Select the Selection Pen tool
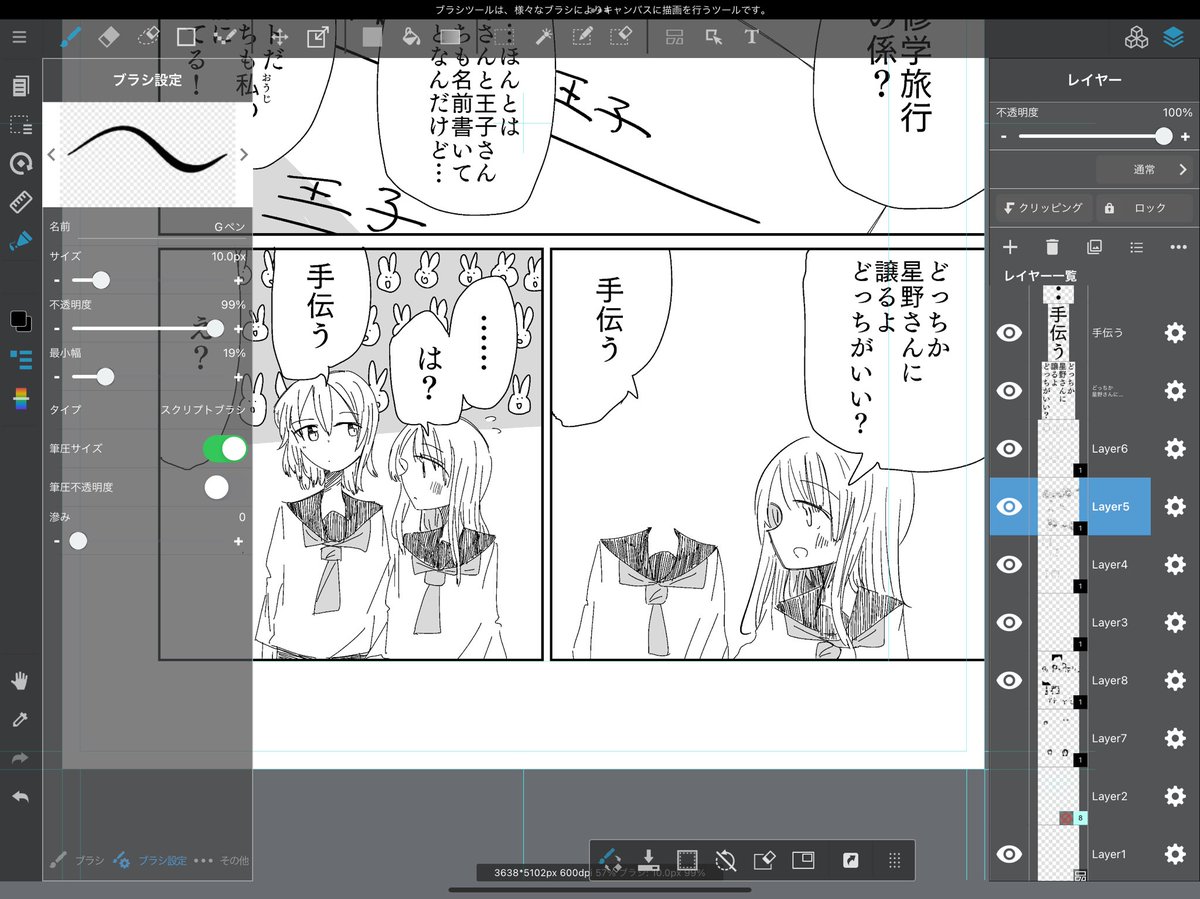The image size is (1200, 899). coord(582,37)
